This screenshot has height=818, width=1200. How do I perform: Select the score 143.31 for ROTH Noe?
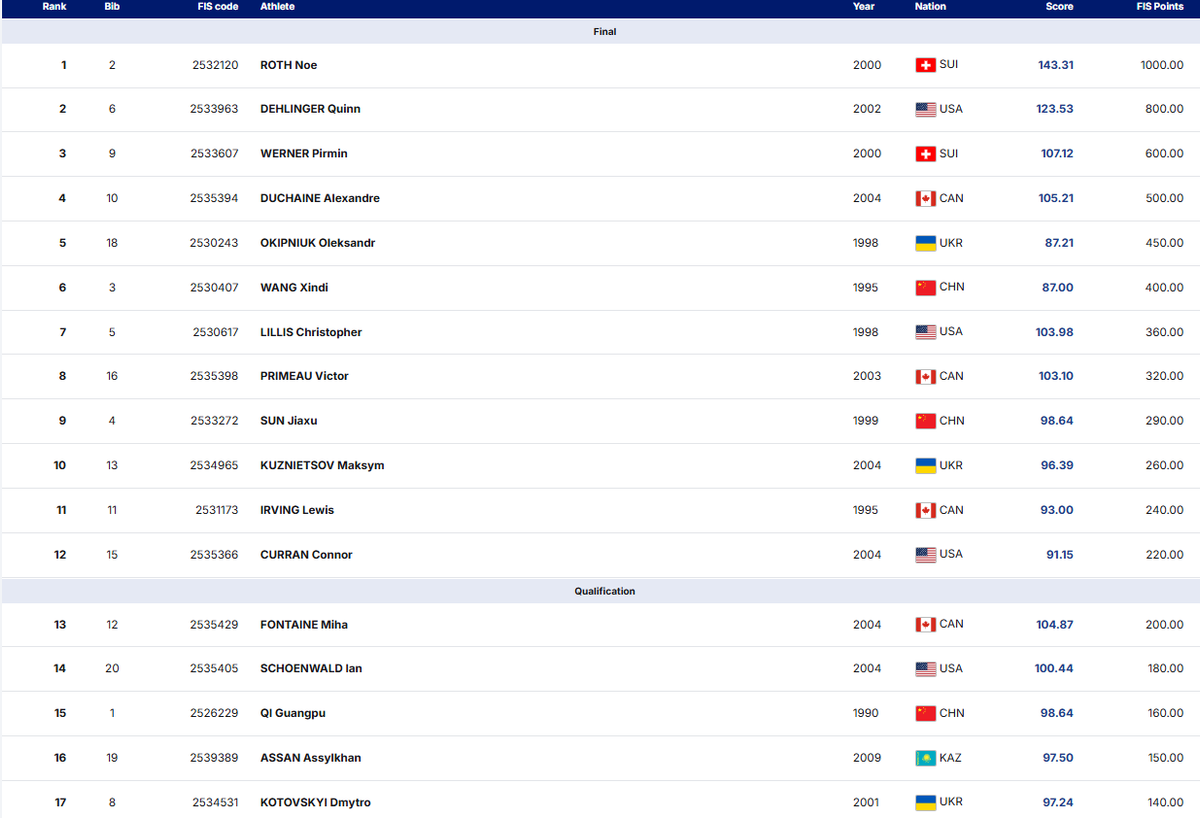click(1055, 65)
